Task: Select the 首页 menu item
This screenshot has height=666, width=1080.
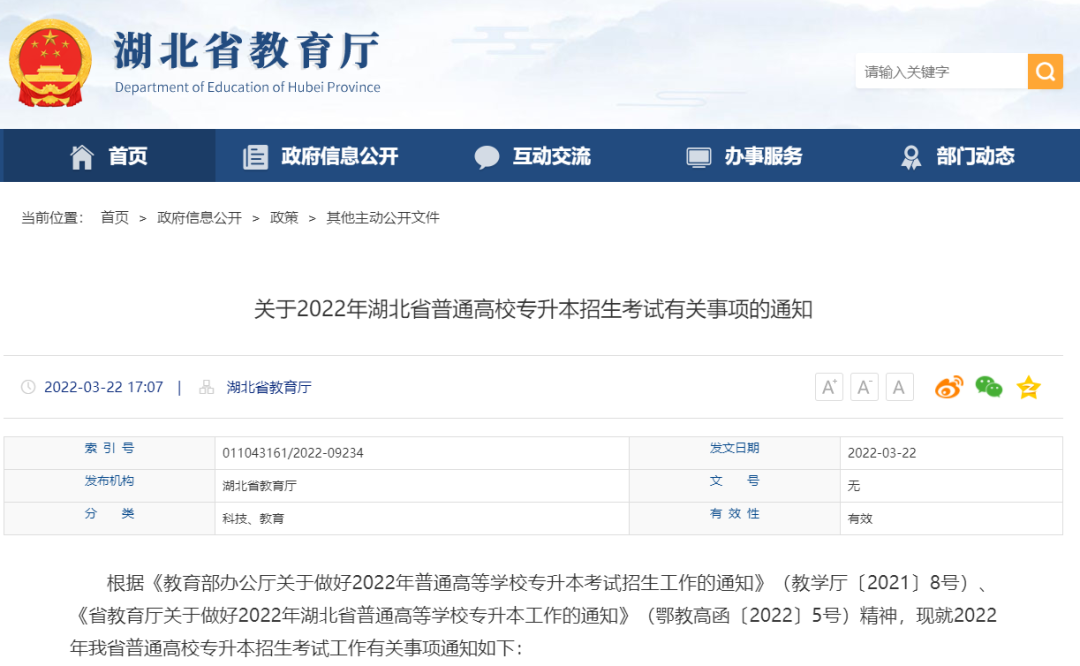Action: [x=126, y=156]
